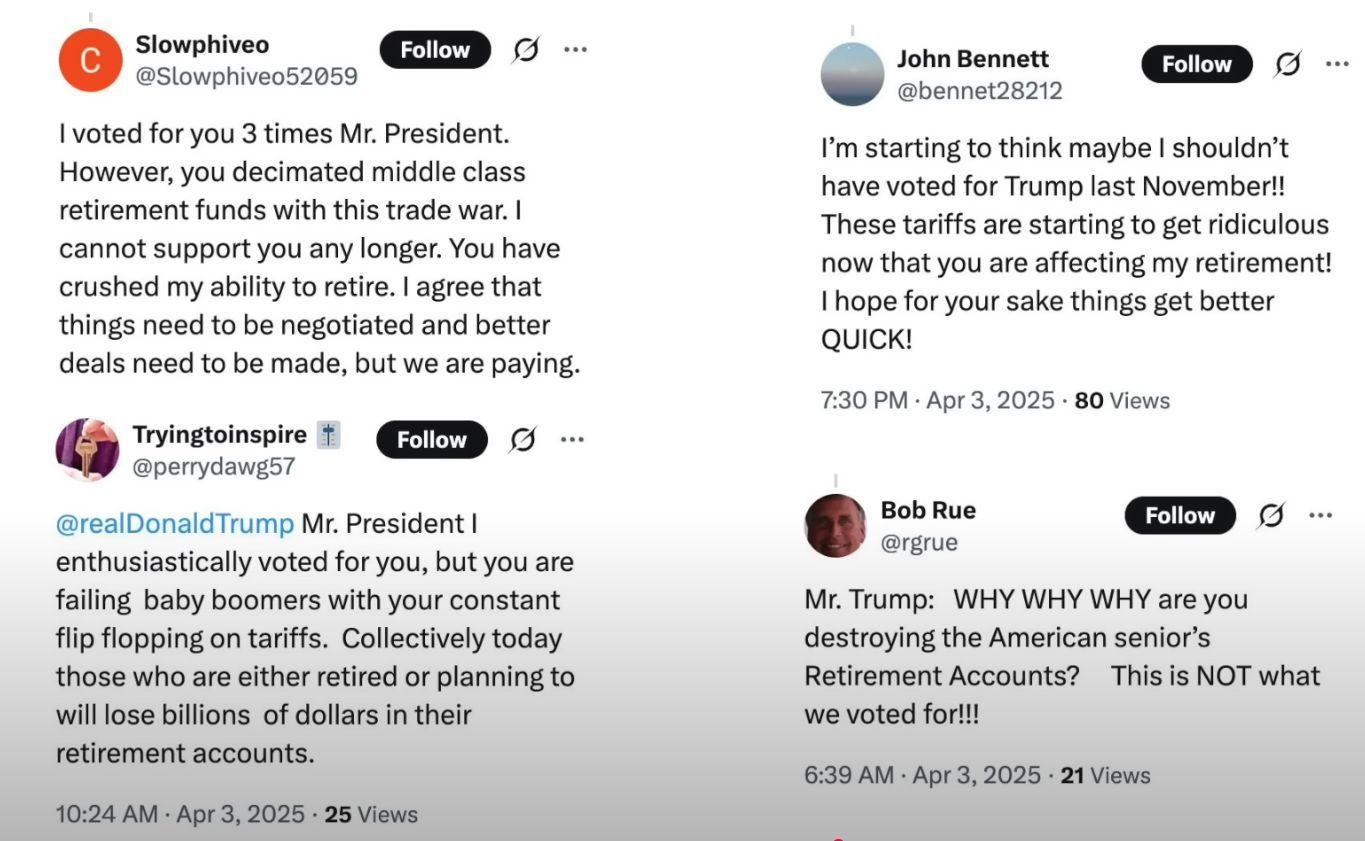Follow the Slowphiveo account
1365x841 pixels.
[x=435, y=50]
